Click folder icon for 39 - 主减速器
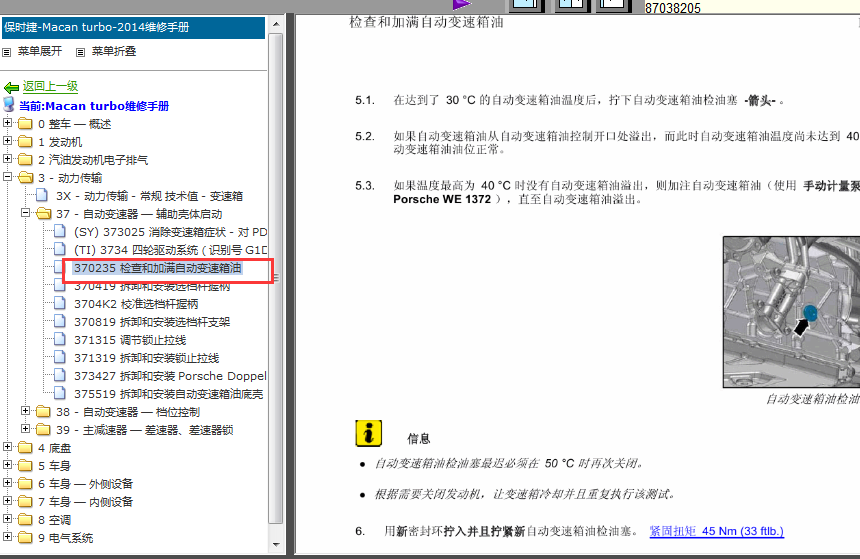The image size is (860, 559). tap(43, 430)
